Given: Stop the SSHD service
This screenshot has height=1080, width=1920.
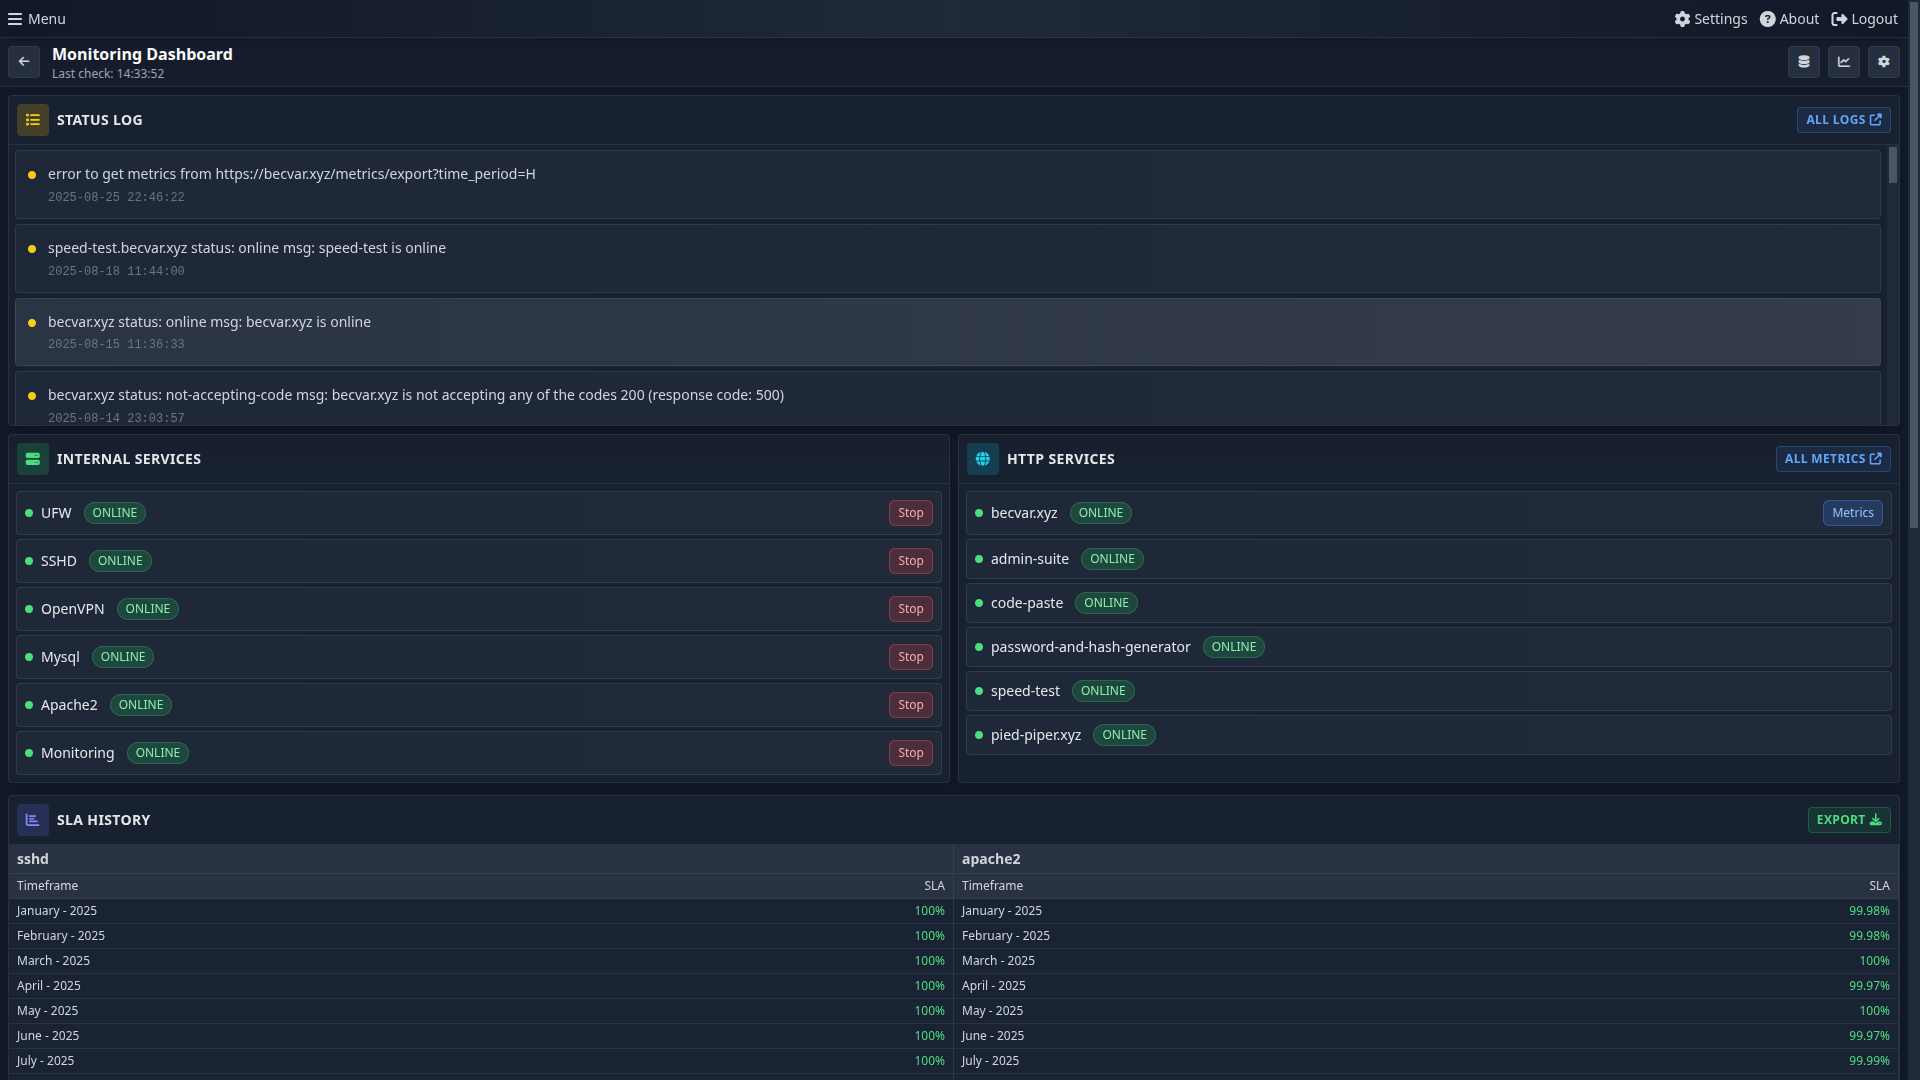Looking at the screenshot, I should pyautogui.click(x=910, y=560).
